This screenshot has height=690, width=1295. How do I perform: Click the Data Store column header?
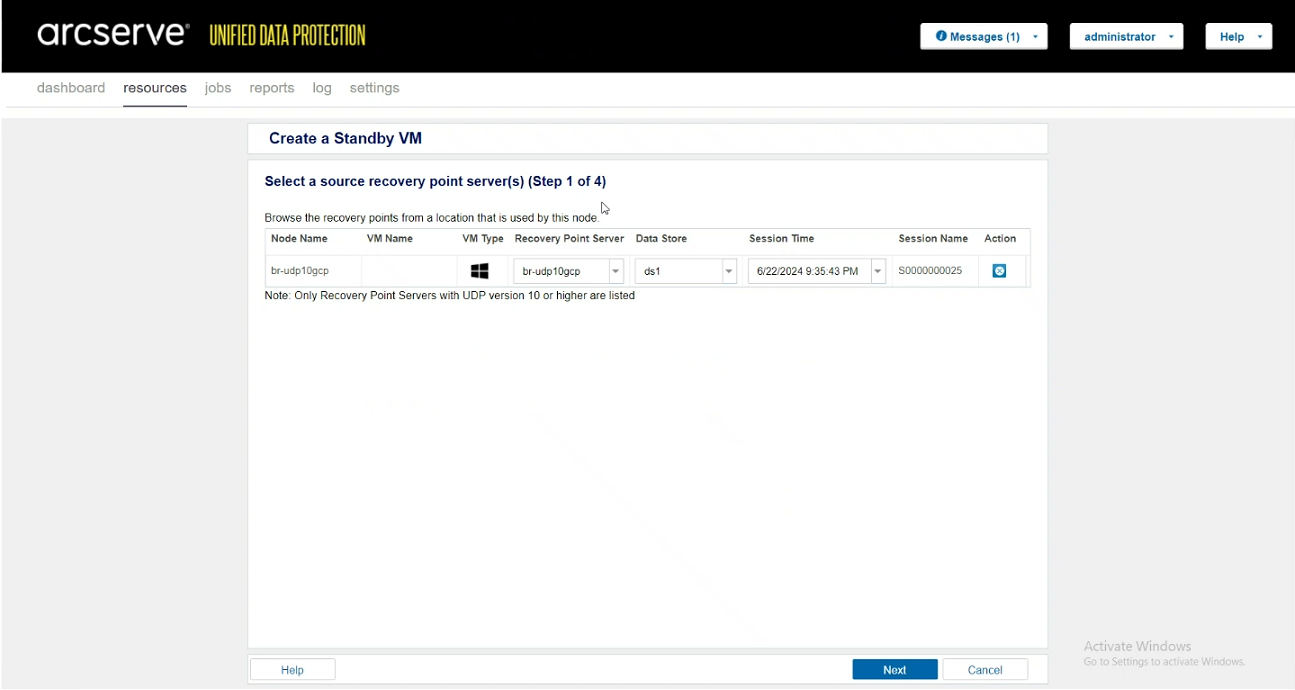tap(661, 239)
